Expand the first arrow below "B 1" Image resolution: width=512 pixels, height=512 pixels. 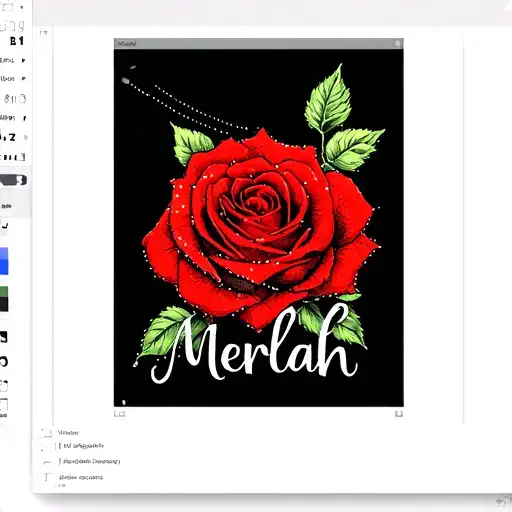[23, 60]
